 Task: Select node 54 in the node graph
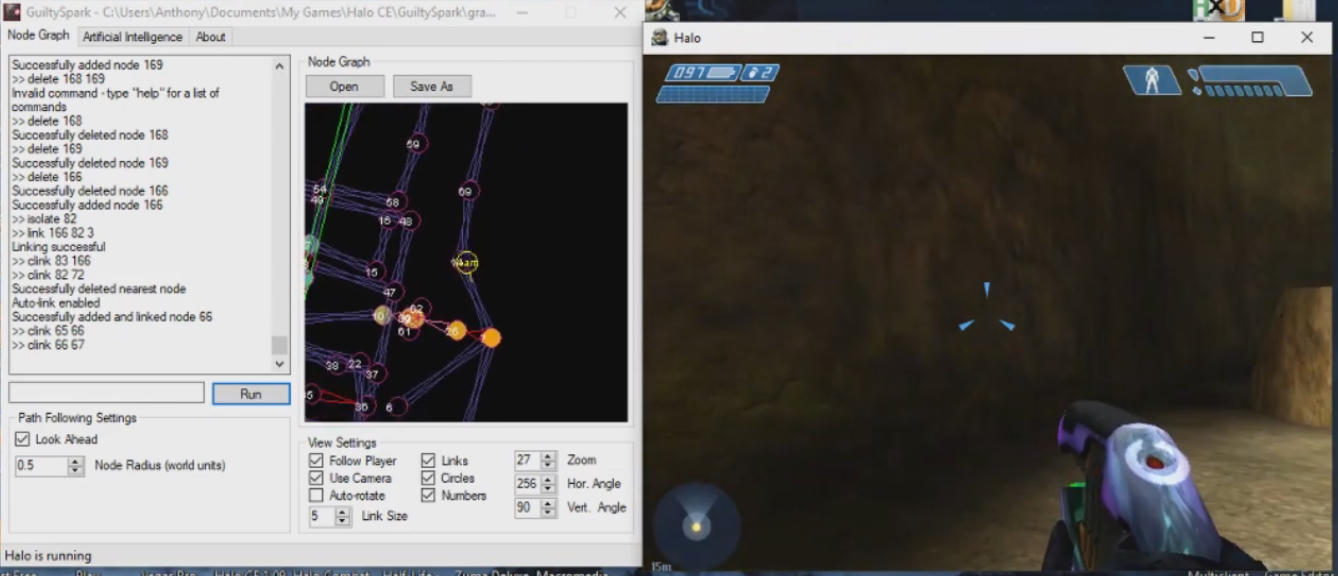coord(319,189)
